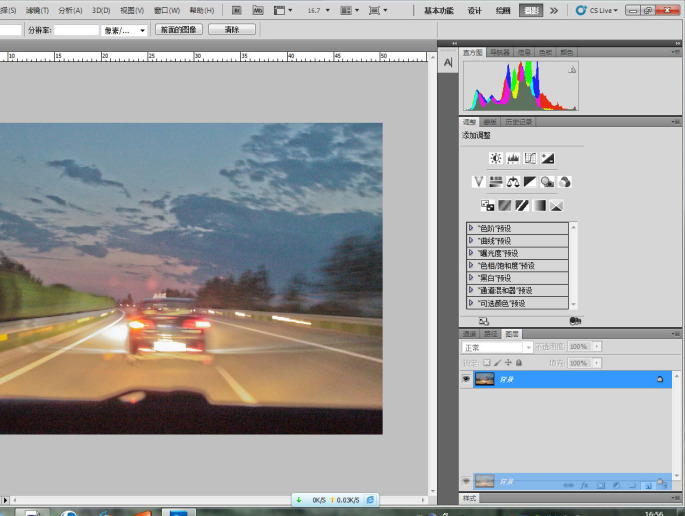Open the 窗口(W) menu
The height and width of the screenshot is (516, 685).
pyautogui.click(x=167, y=10)
